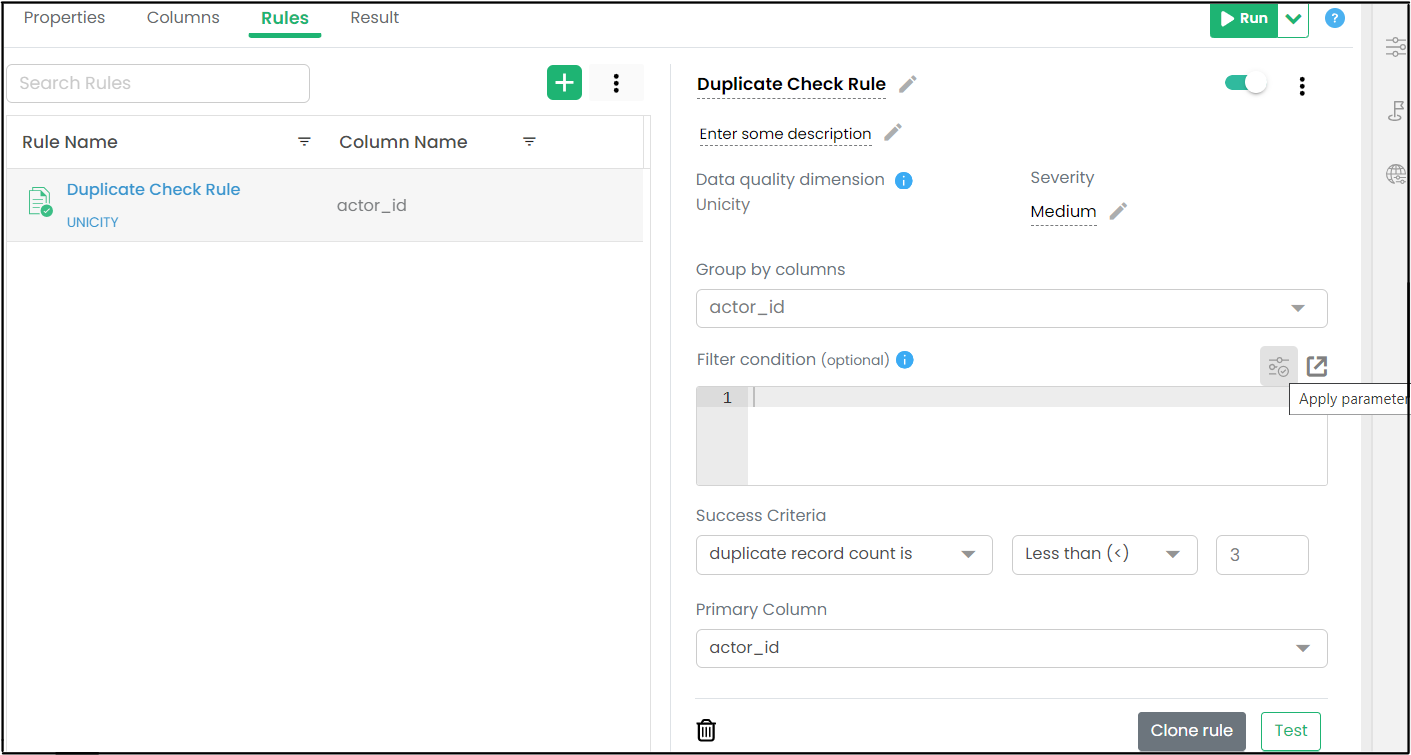Show info about Data quality dimension
Image resolution: width=1411 pixels, height=755 pixels.
tap(903, 181)
